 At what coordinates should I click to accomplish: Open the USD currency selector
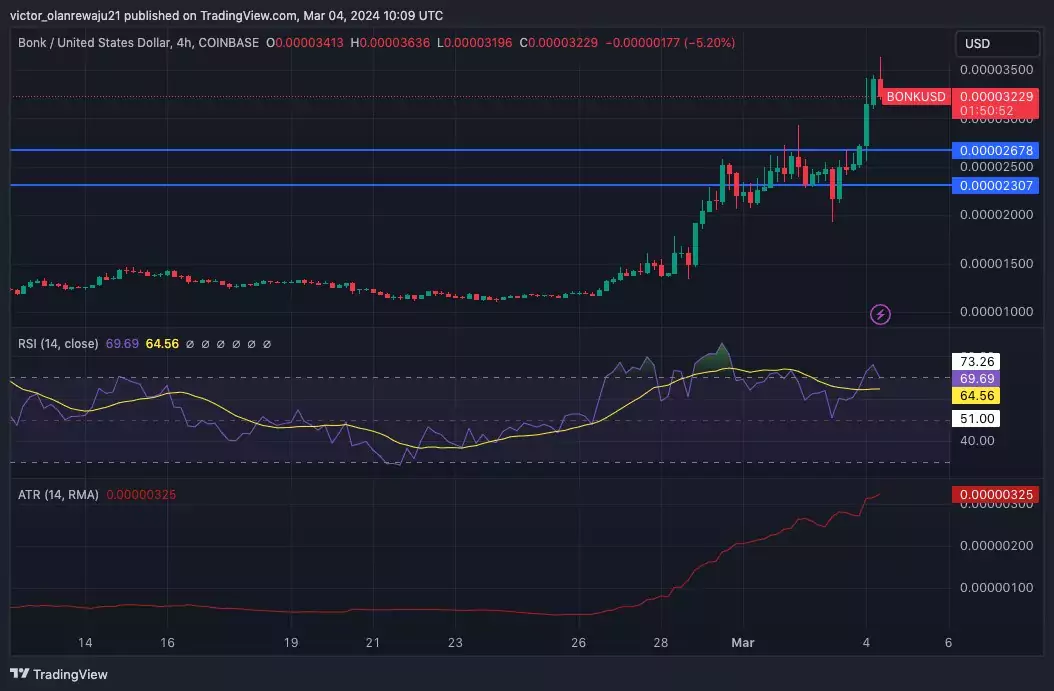click(x=997, y=44)
